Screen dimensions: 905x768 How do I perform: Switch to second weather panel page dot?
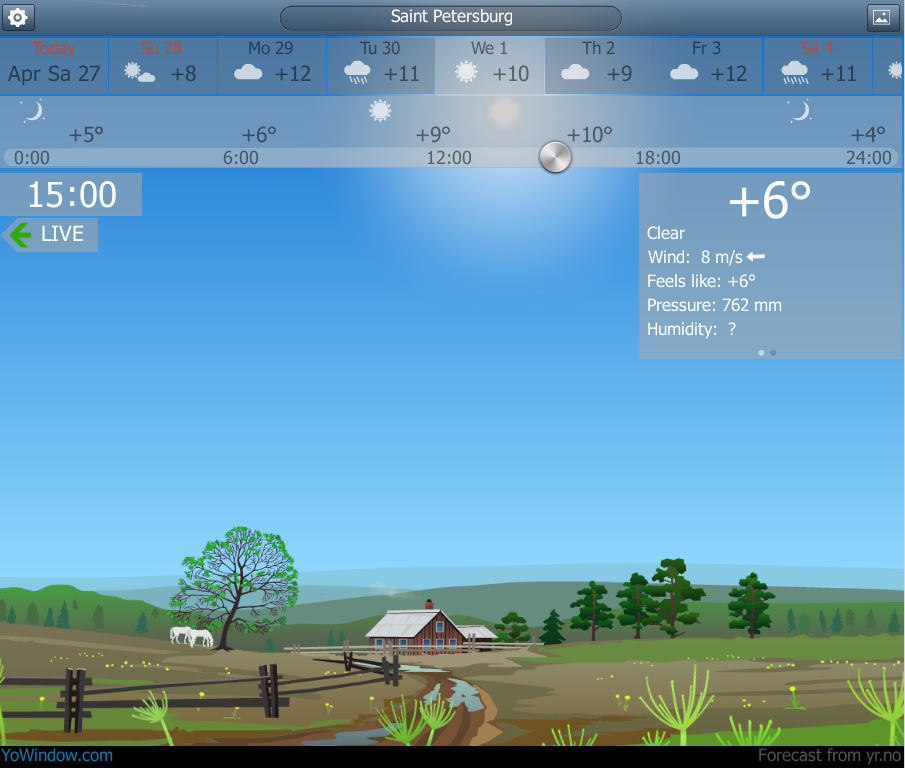[x=773, y=352]
